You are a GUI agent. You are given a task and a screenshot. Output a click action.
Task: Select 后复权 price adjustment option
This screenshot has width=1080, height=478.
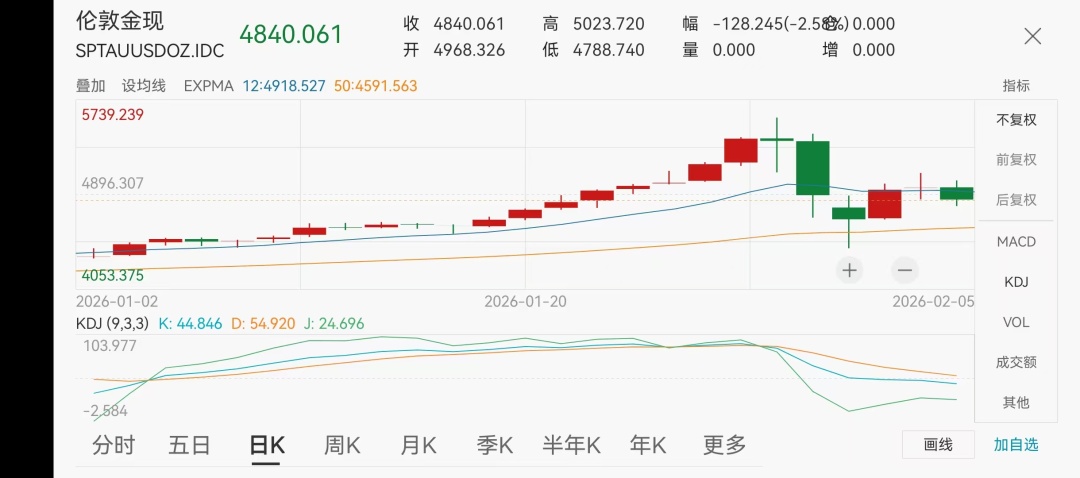point(1016,200)
